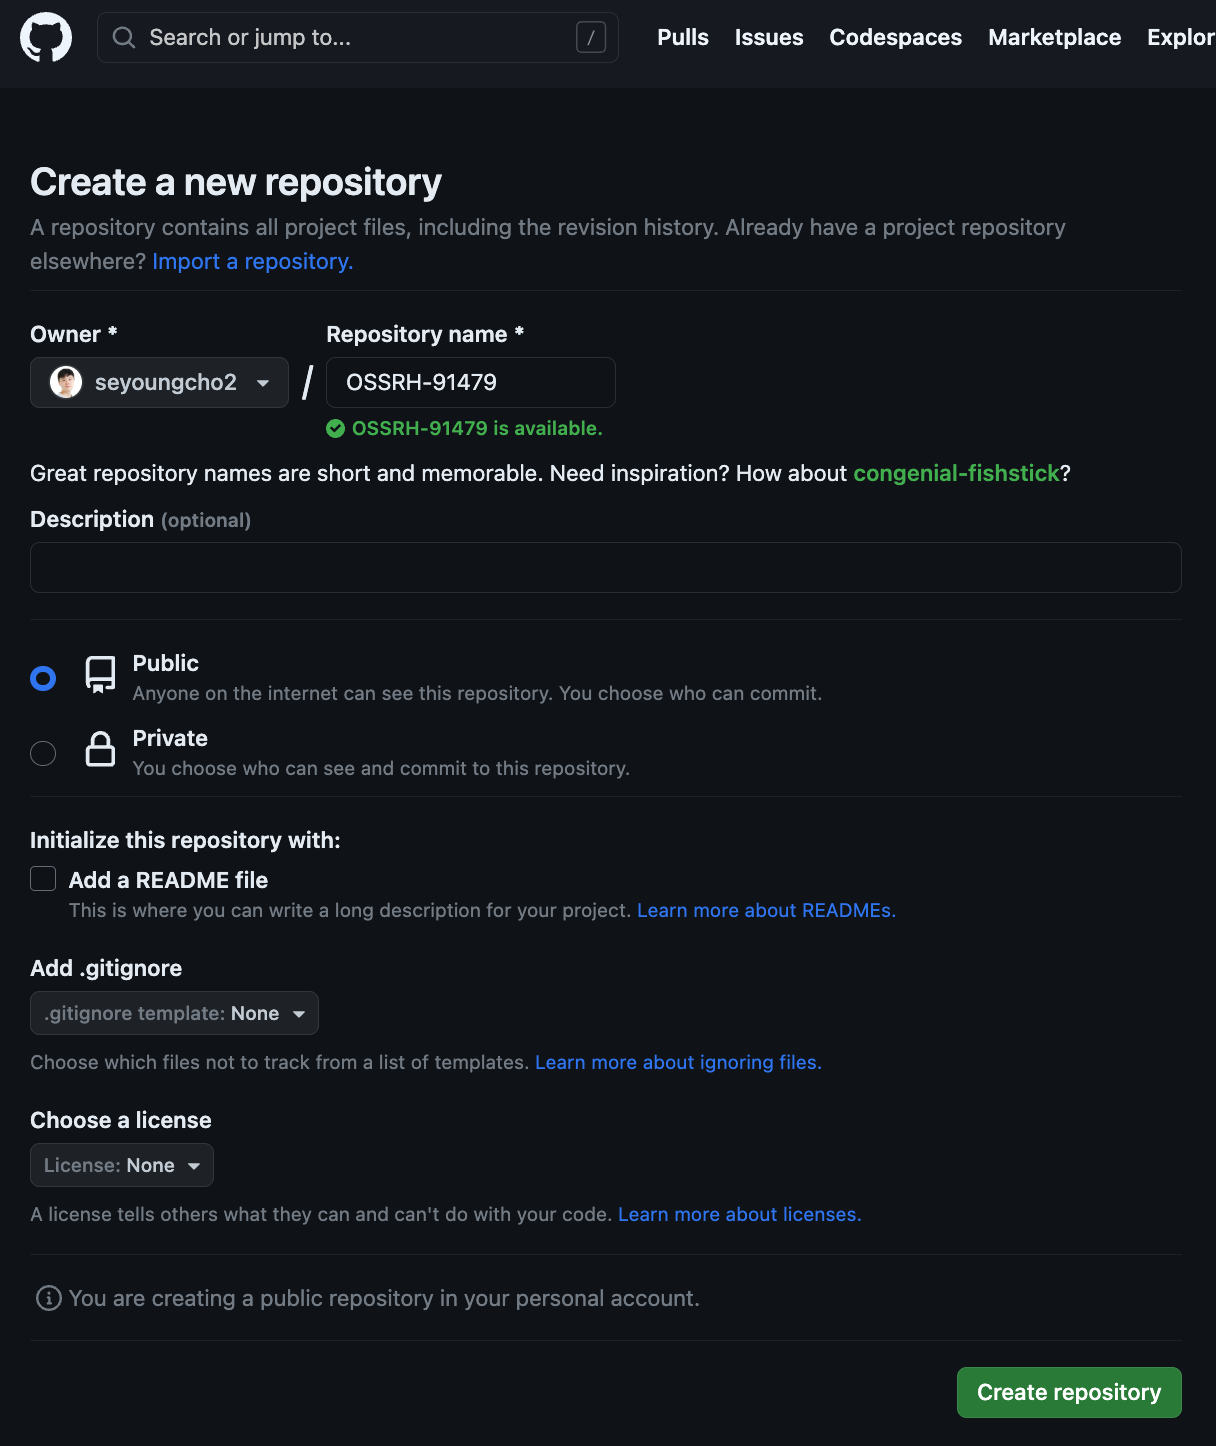Click the Create repository button
Image resolution: width=1216 pixels, height=1446 pixels.
(1069, 1392)
